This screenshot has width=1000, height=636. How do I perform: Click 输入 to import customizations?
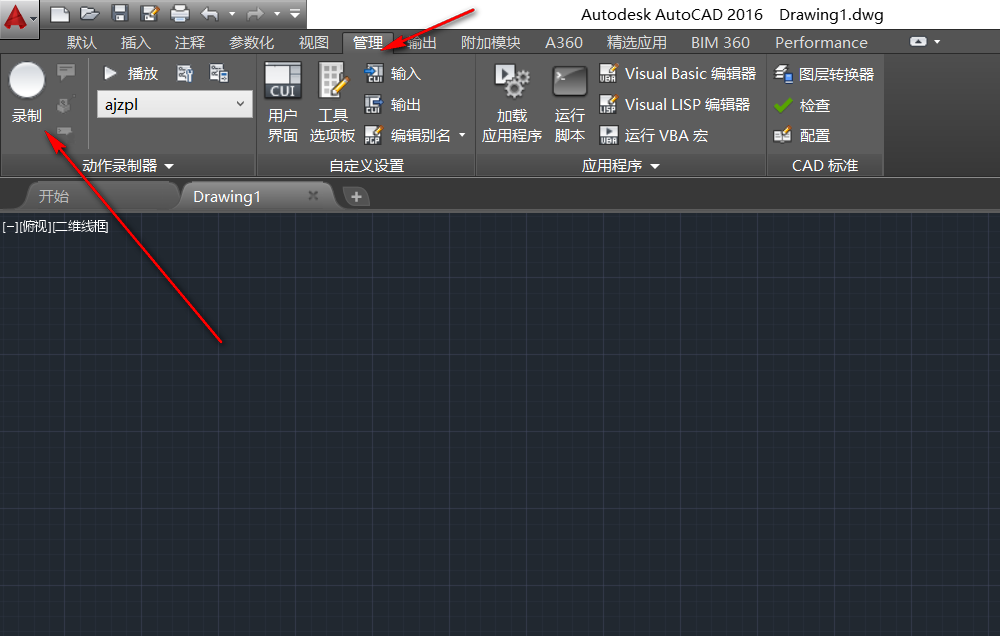coord(392,73)
